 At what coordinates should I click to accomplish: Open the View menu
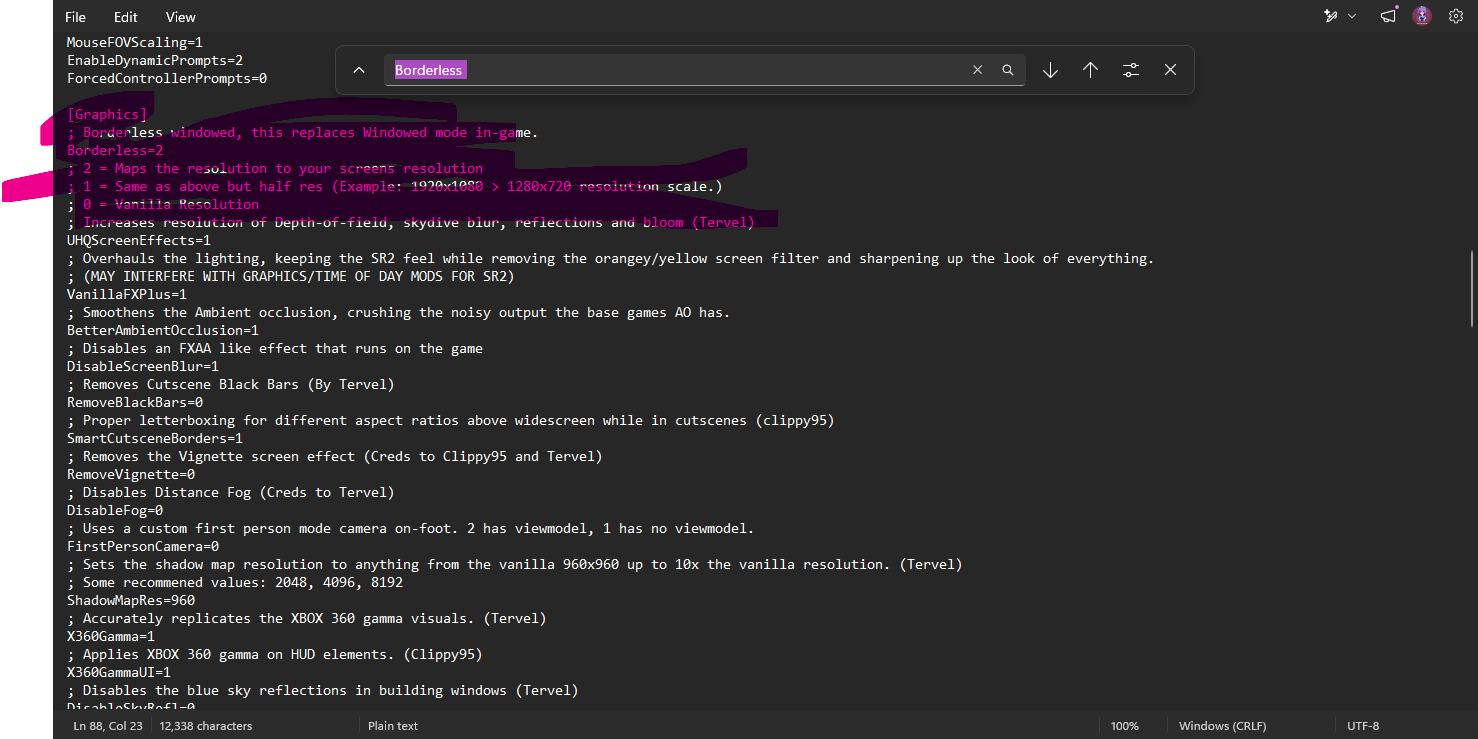click(x=181, y=17)
